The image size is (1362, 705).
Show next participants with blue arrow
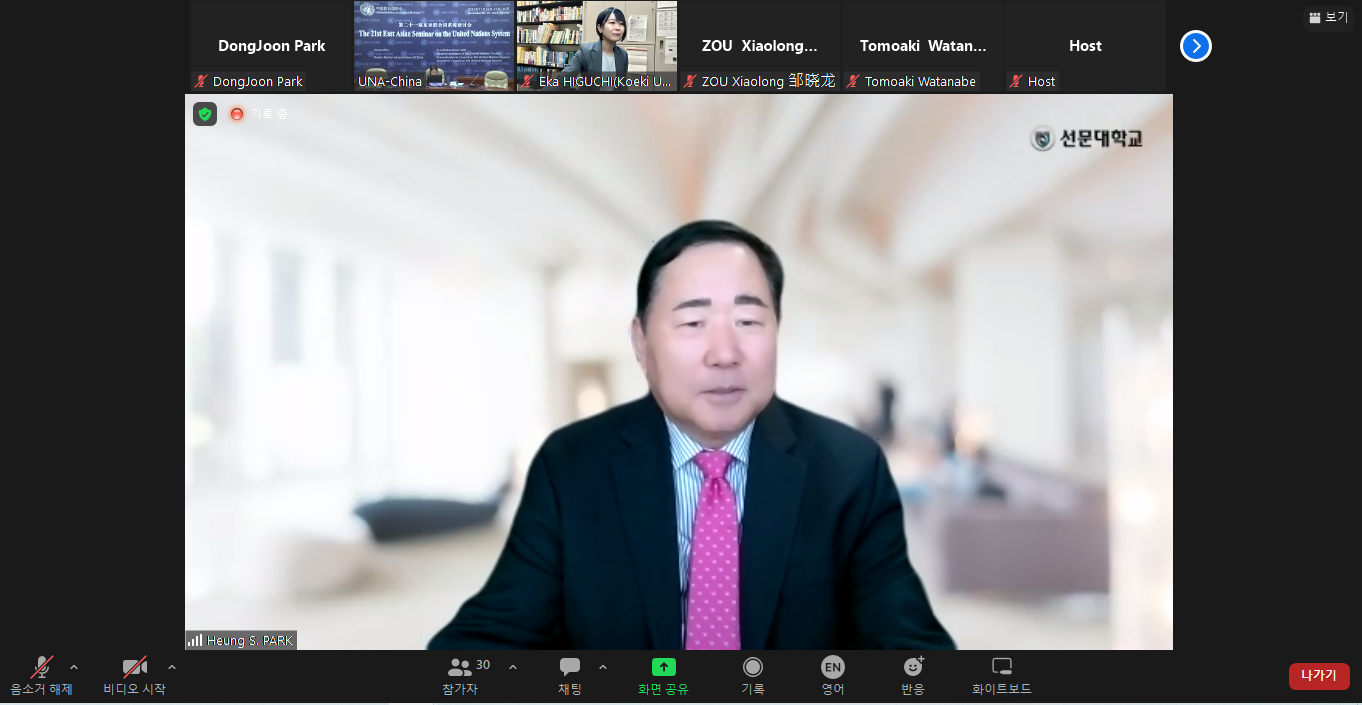click(x=1195, y=46)
